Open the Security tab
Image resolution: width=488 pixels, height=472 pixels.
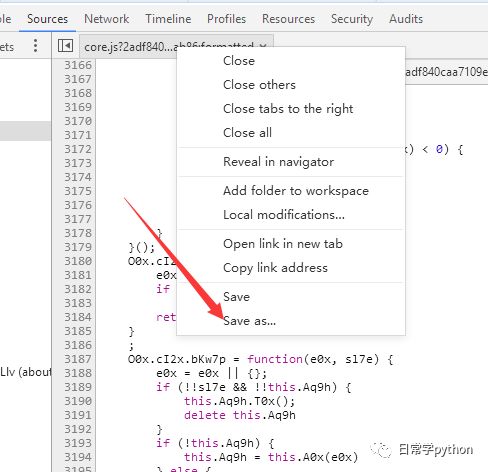click(x=352, y=19)
